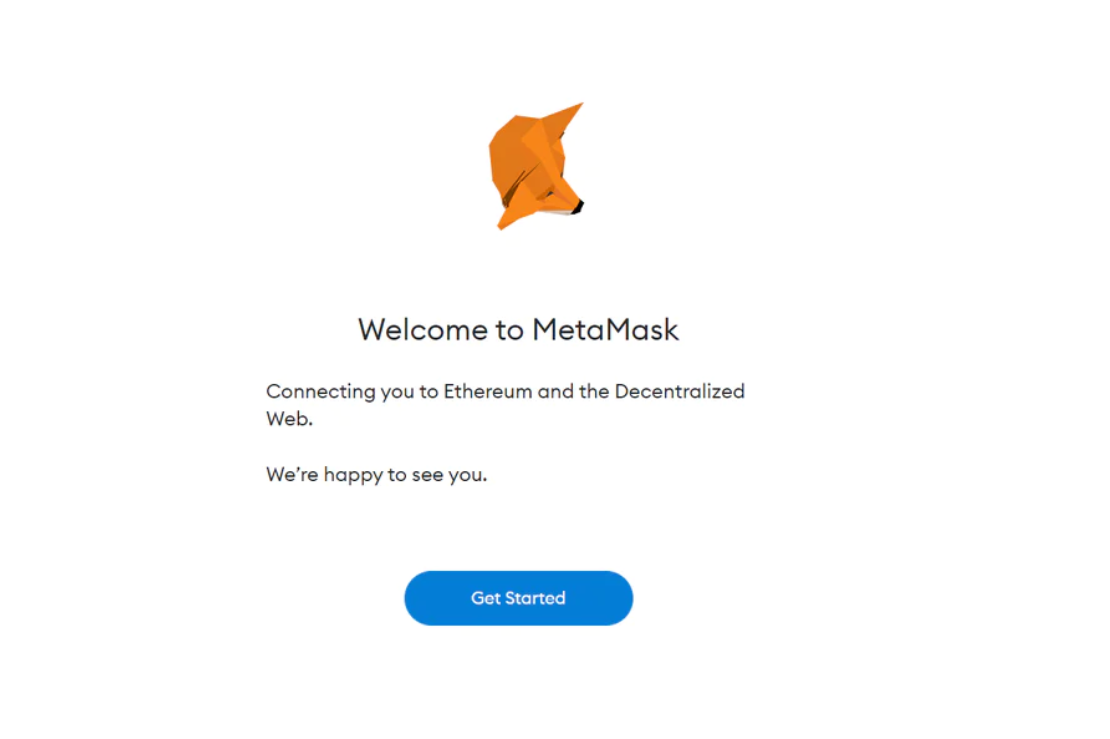1110x739 pixels.
Task: Click the rounded right edge of Get Started button
Action: [x=619, y=598]
